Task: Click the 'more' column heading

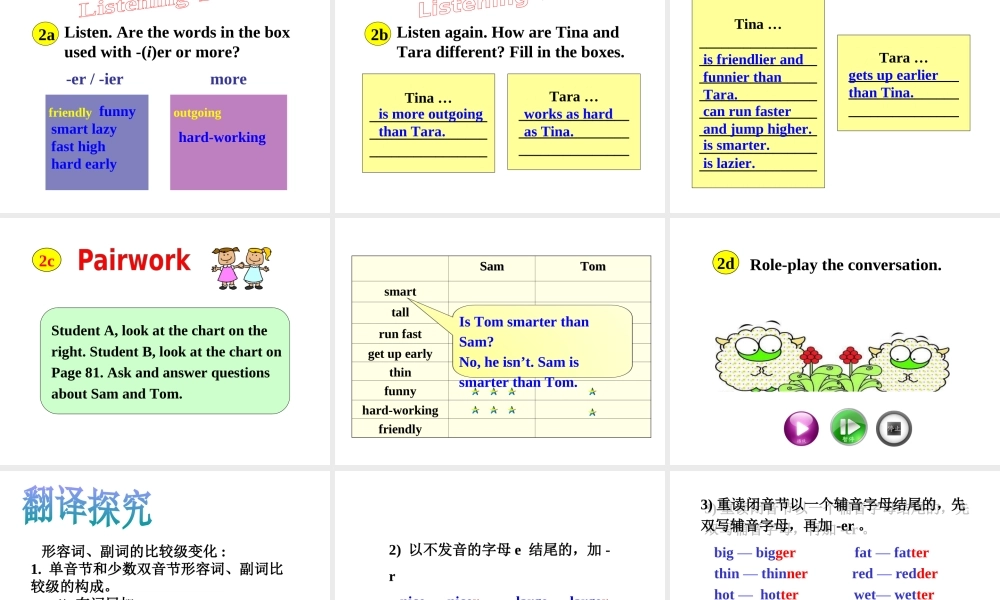Action: click(228, 79)
